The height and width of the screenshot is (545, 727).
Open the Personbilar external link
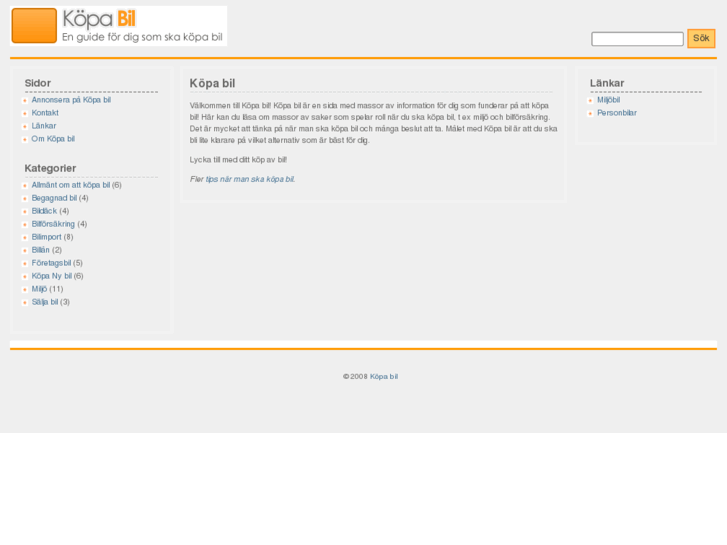(x=617, y=113)
